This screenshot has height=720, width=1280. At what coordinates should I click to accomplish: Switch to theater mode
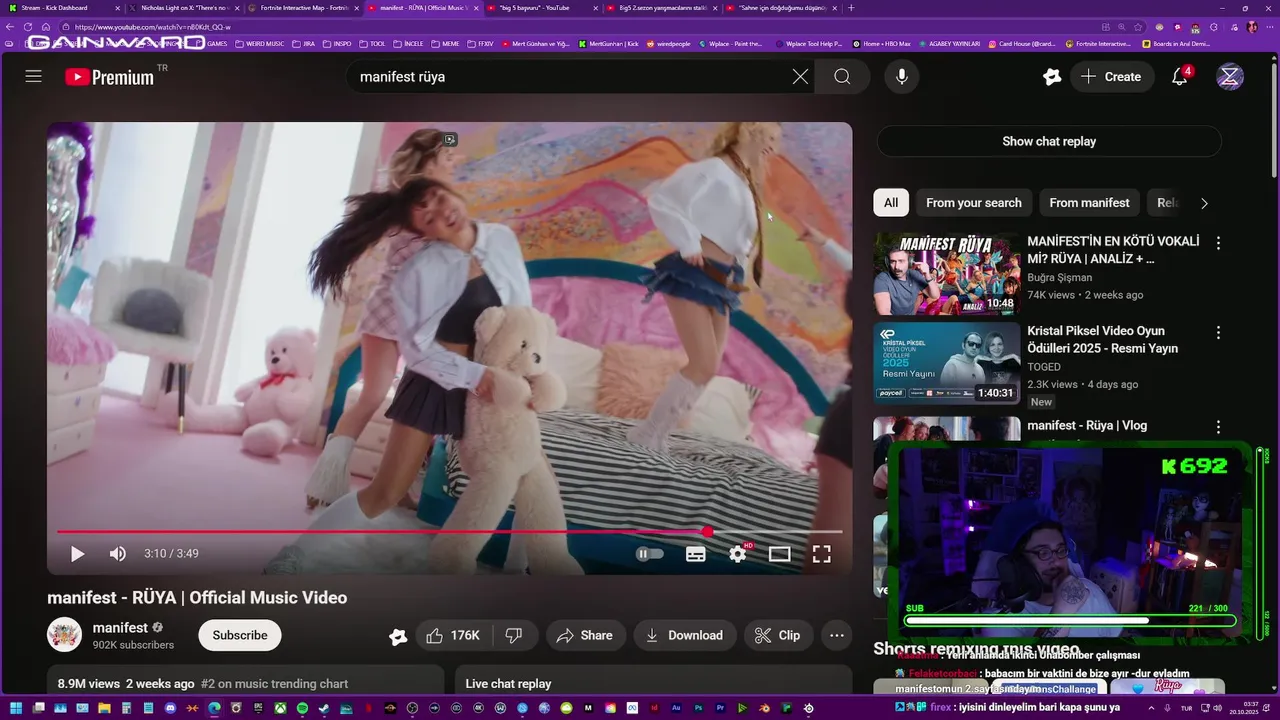[x=780, y=553]
